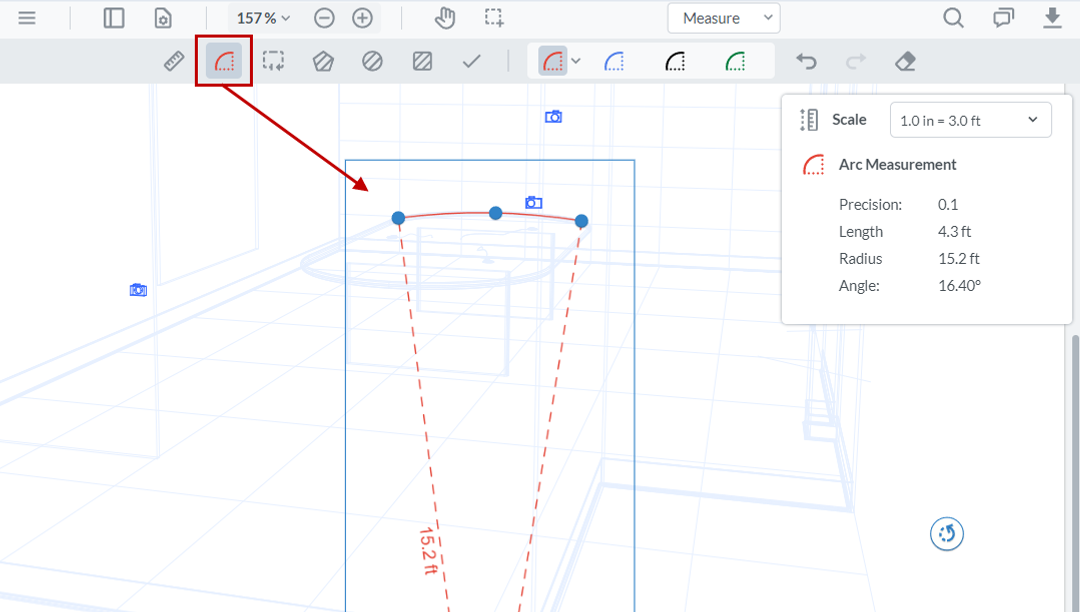Viewport: 1080px width, 612px height.
Task: Open the Search tool
Action: tap(952, 17)
